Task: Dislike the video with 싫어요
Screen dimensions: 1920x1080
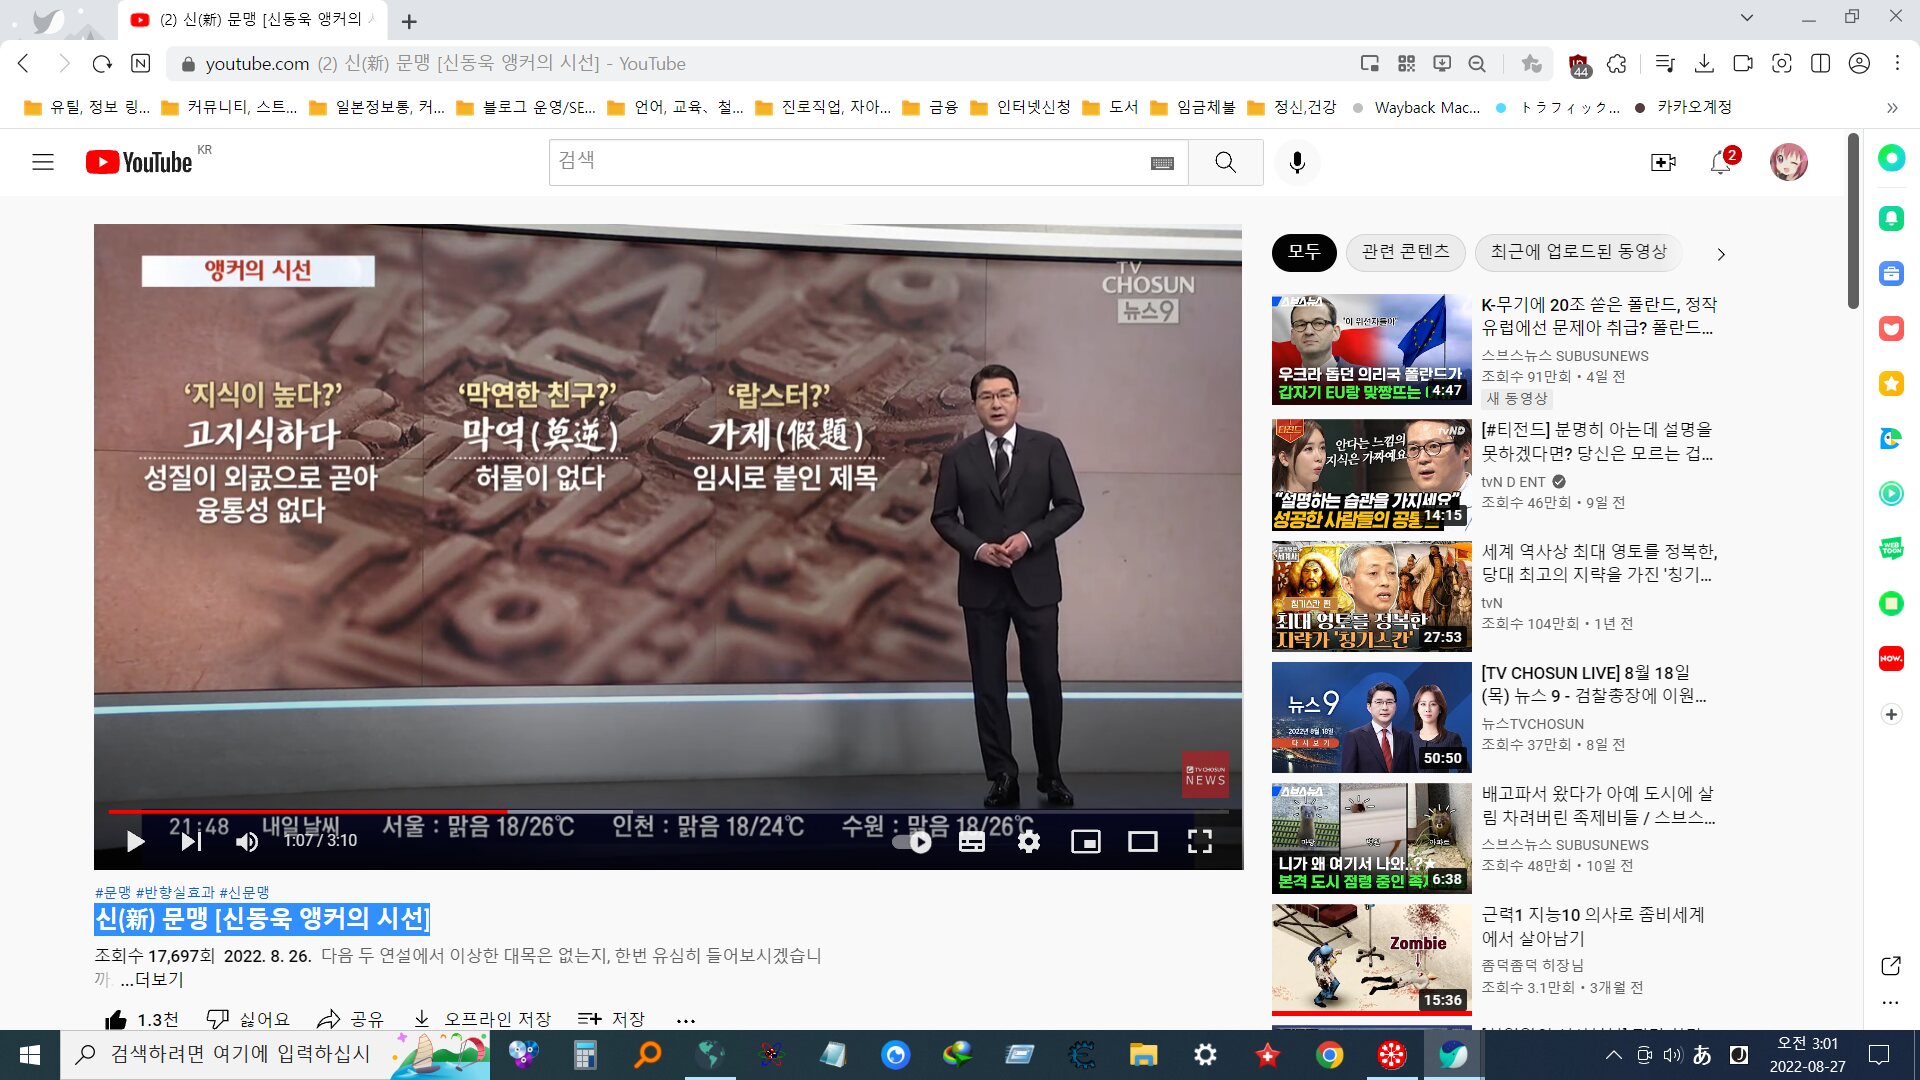Action: coord(248,1019)
